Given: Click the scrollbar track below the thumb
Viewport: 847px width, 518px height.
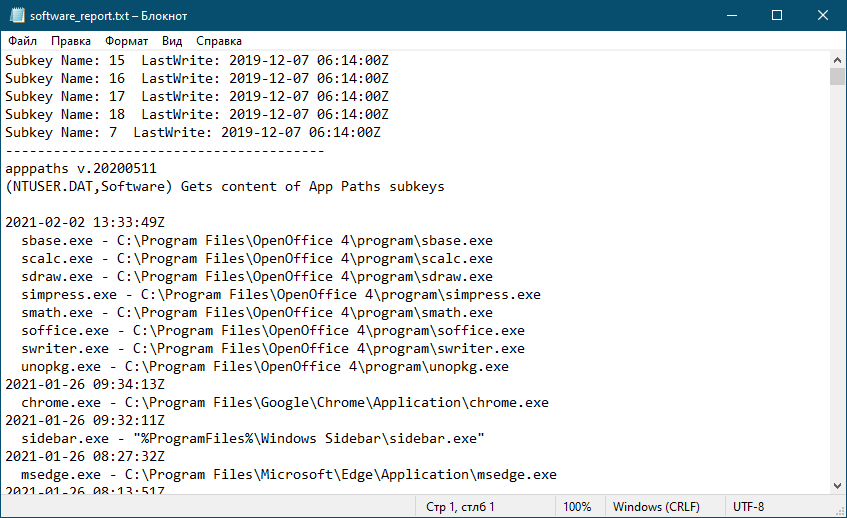Looking at the screenshot, I should pyautogui.click(x=837, y=281).
